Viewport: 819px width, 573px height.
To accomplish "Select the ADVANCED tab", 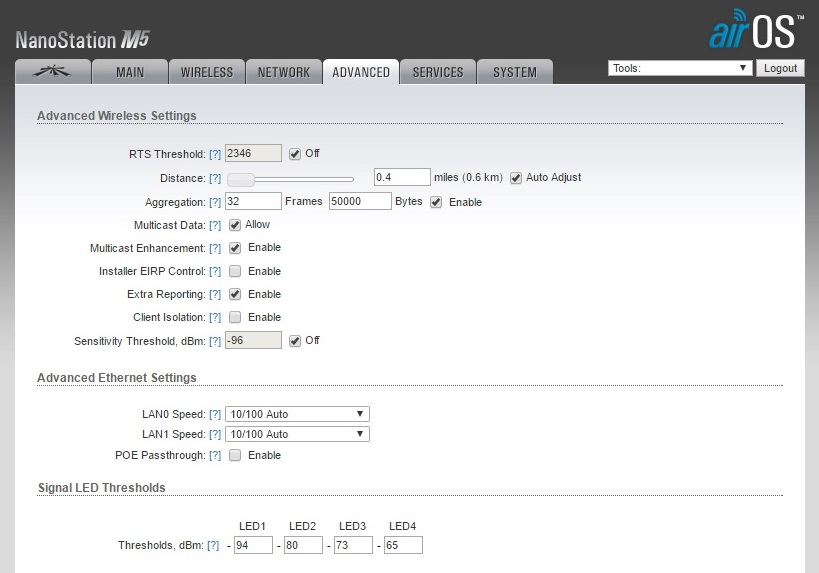I will pyautogui.click(x=361, y=72).
